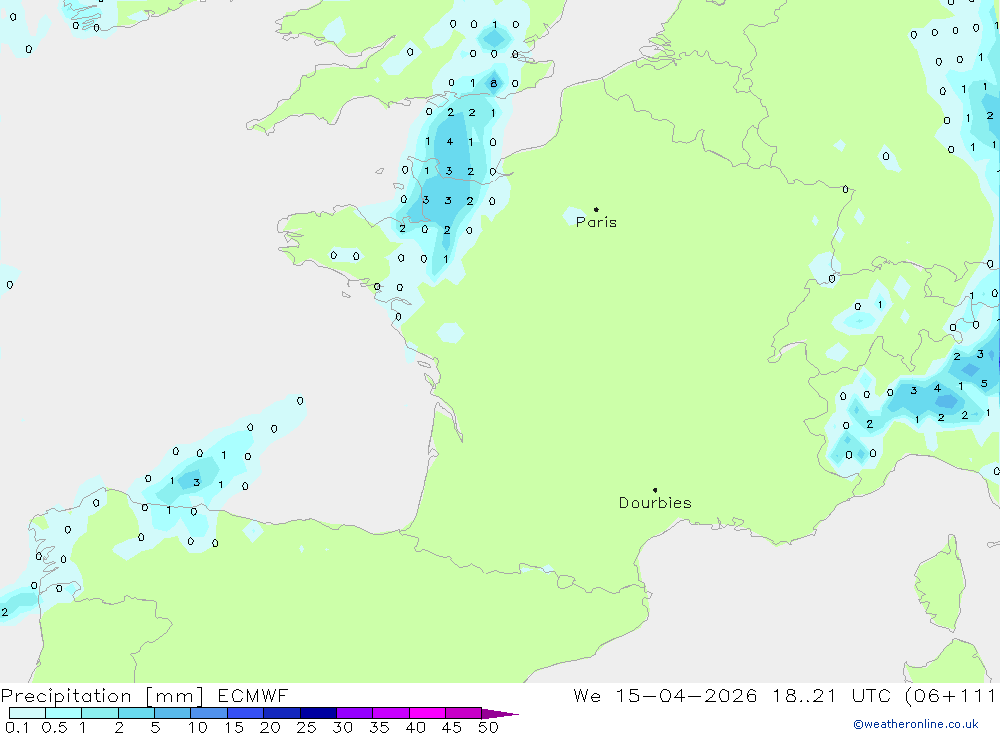Open the weatheronline.co.uk copyright link
This screenshot has width=1000, height=733.
click(x=916, y=724)
